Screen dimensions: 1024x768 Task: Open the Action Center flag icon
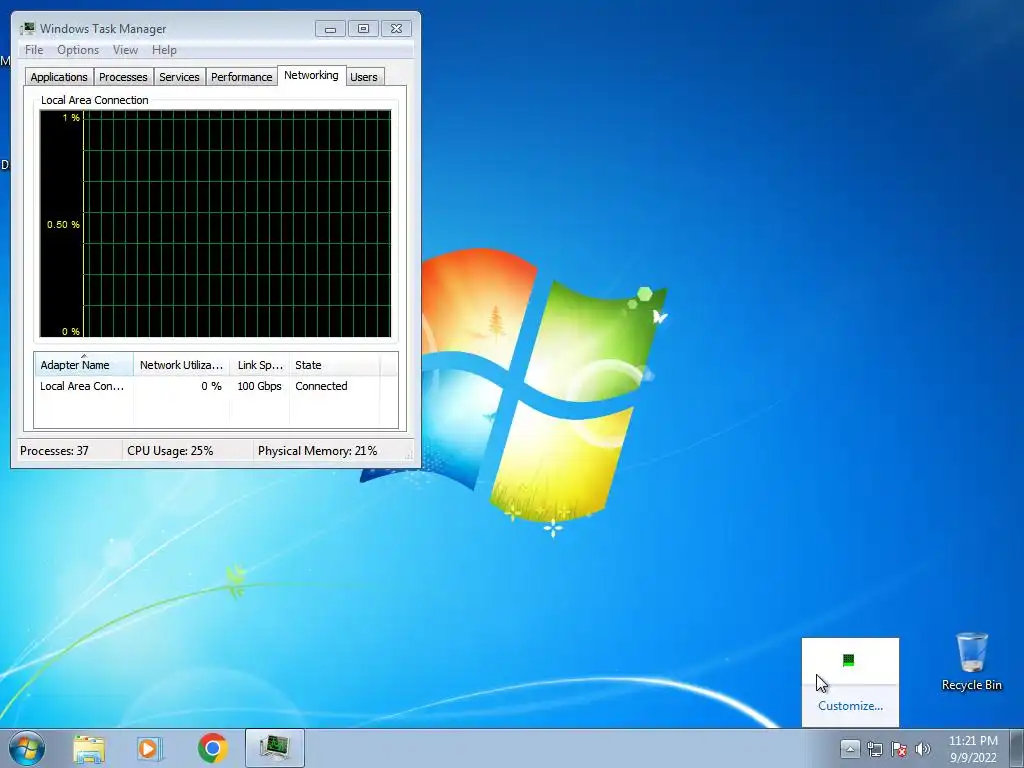click(x=899, y=749)
